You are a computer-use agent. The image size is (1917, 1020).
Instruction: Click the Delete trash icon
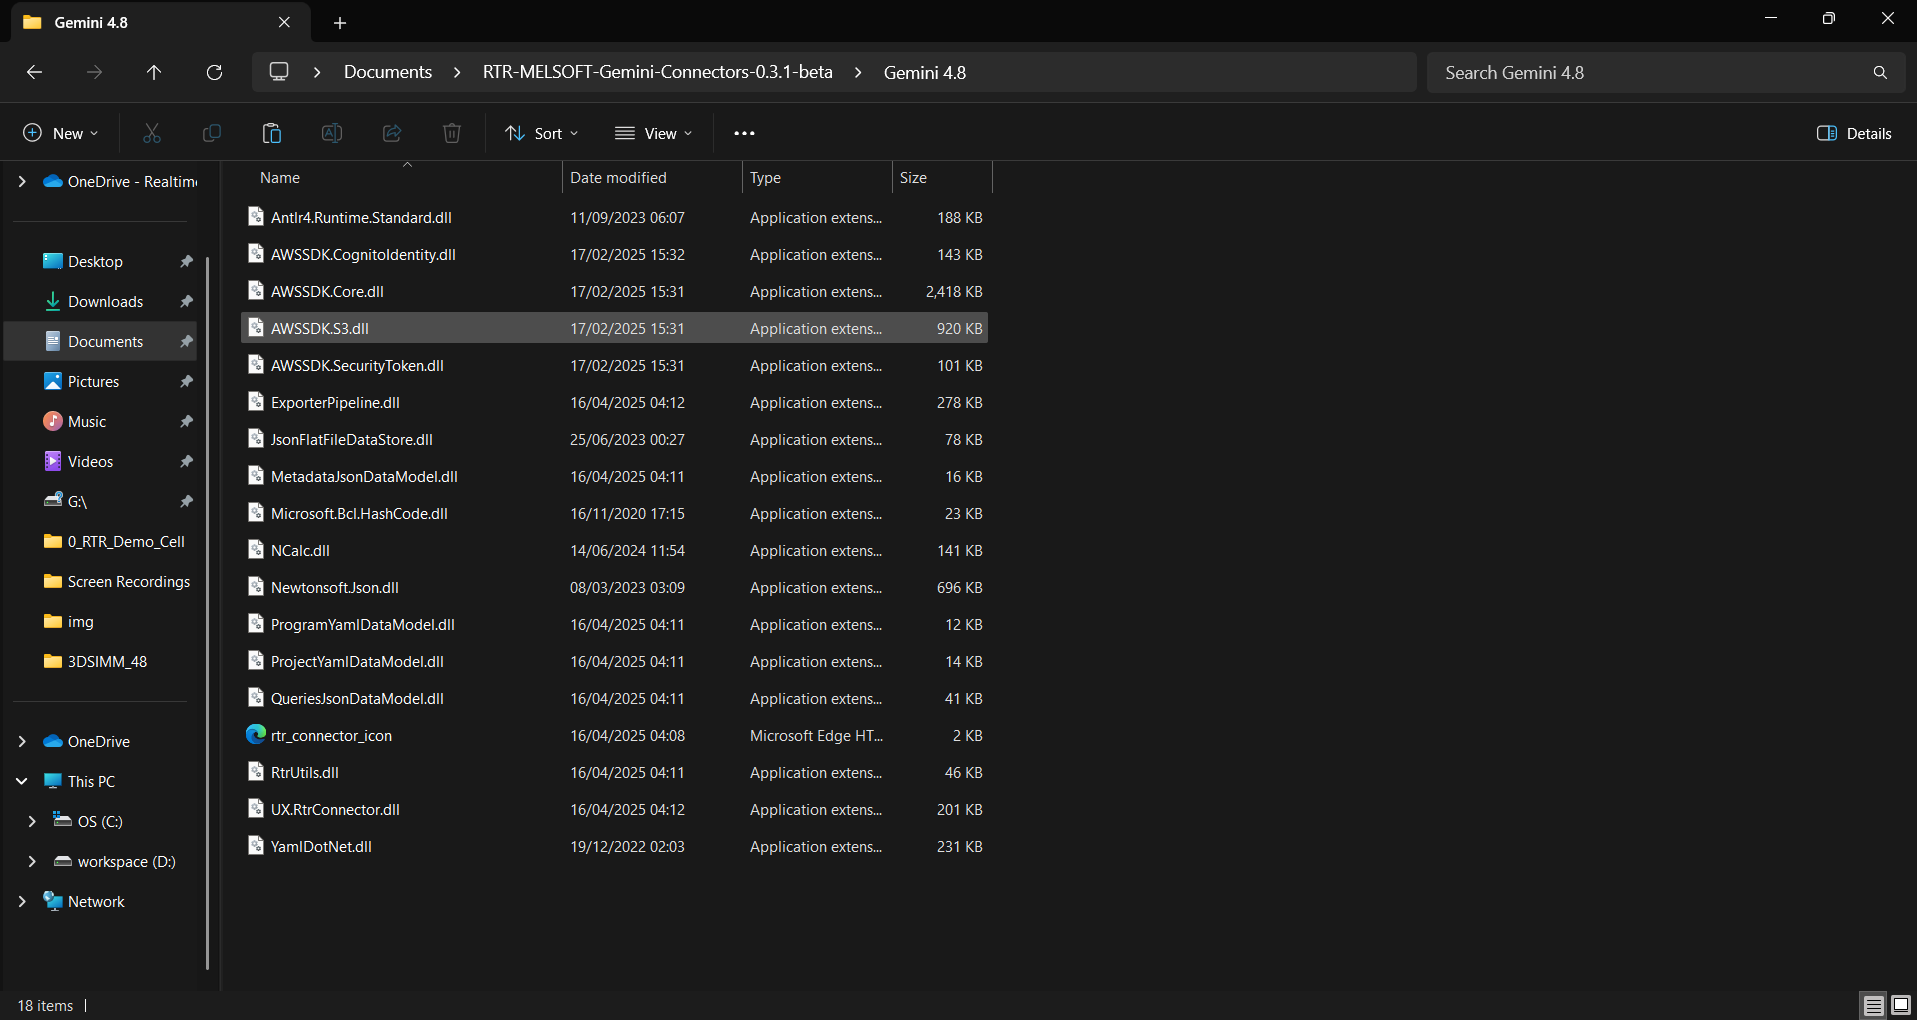click(452, 133)
